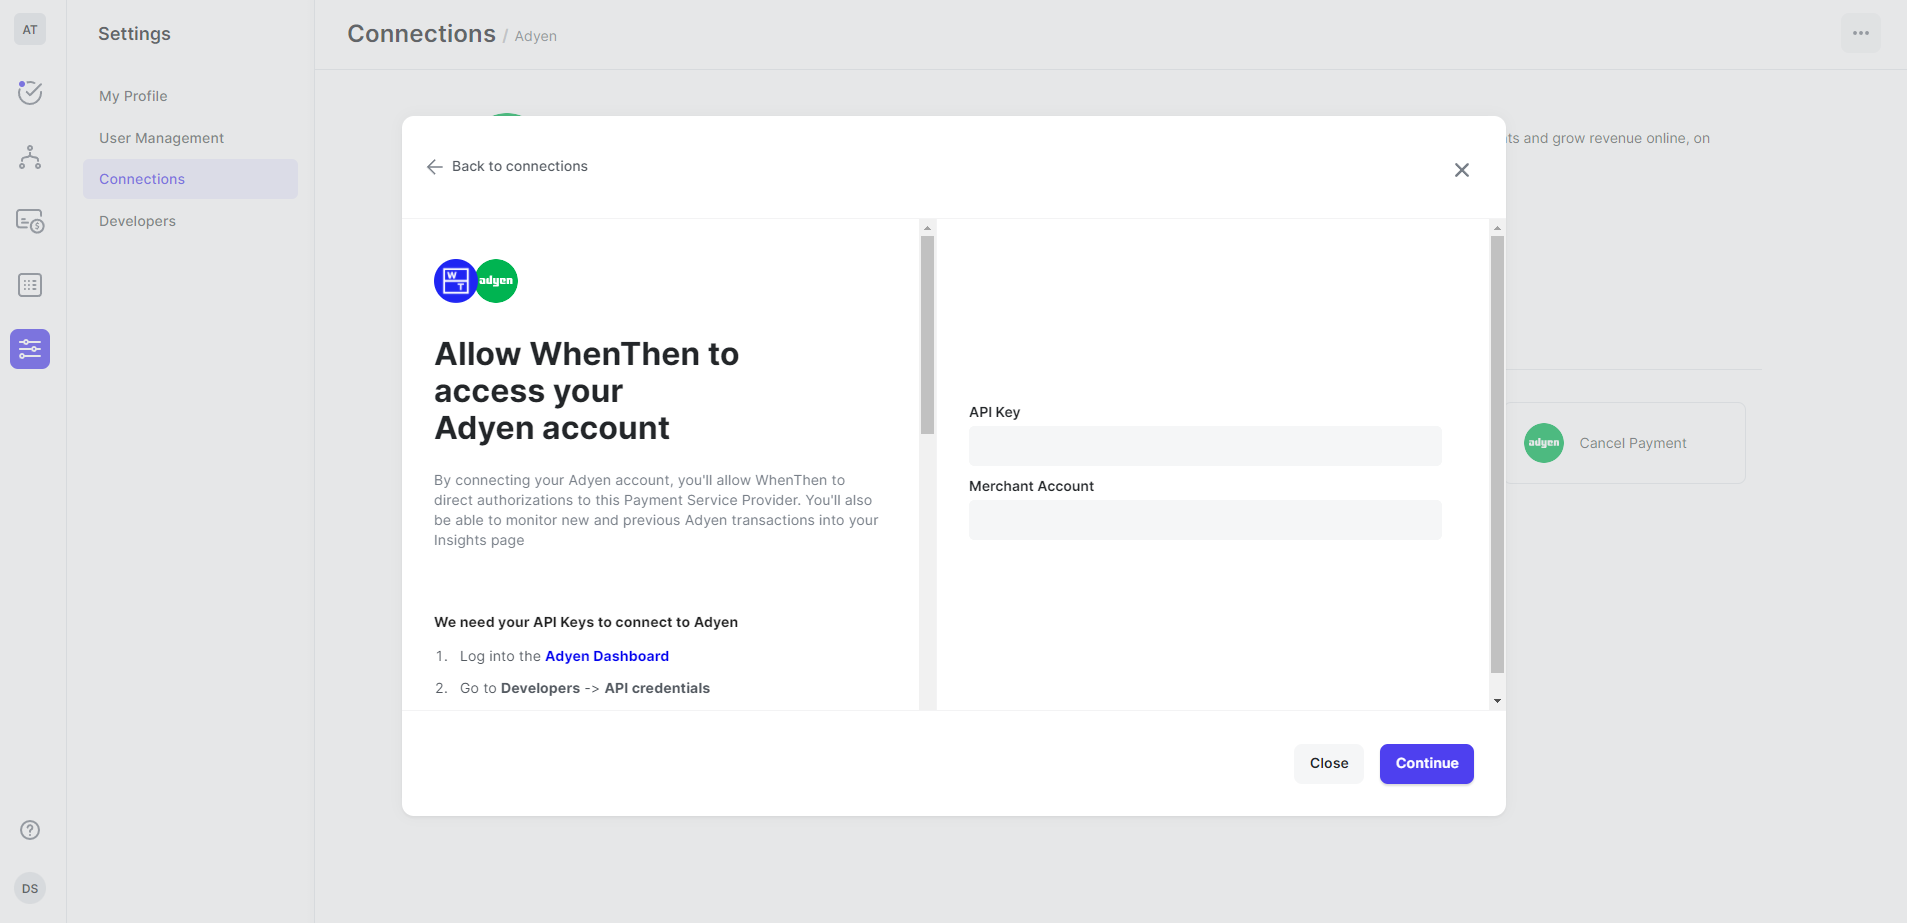This screenshot has height=923, width=1907.
Task: Open the Adyen Dashboard link
Action: pyautogui.click(x=607, y=655)
